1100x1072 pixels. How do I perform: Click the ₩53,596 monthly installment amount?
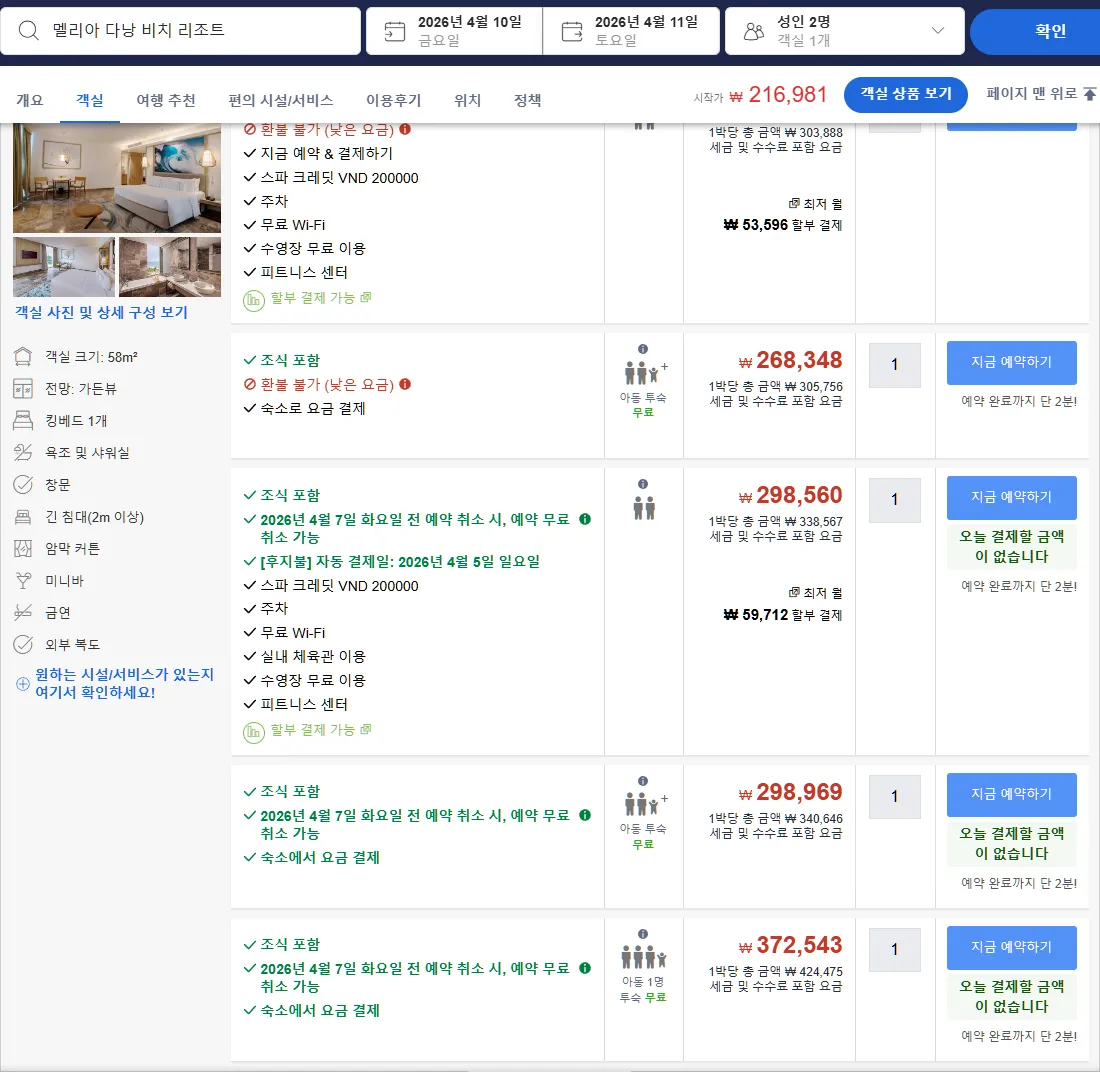pos(756,225)
